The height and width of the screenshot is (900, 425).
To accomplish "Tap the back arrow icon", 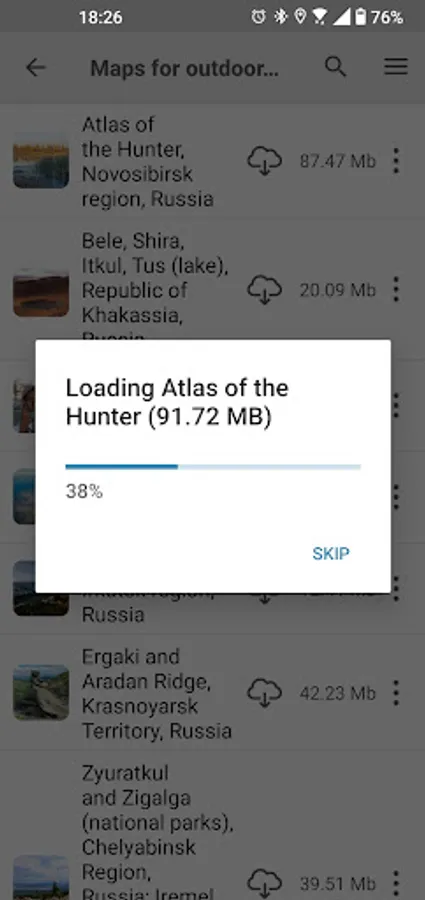I will pos(36,68).
